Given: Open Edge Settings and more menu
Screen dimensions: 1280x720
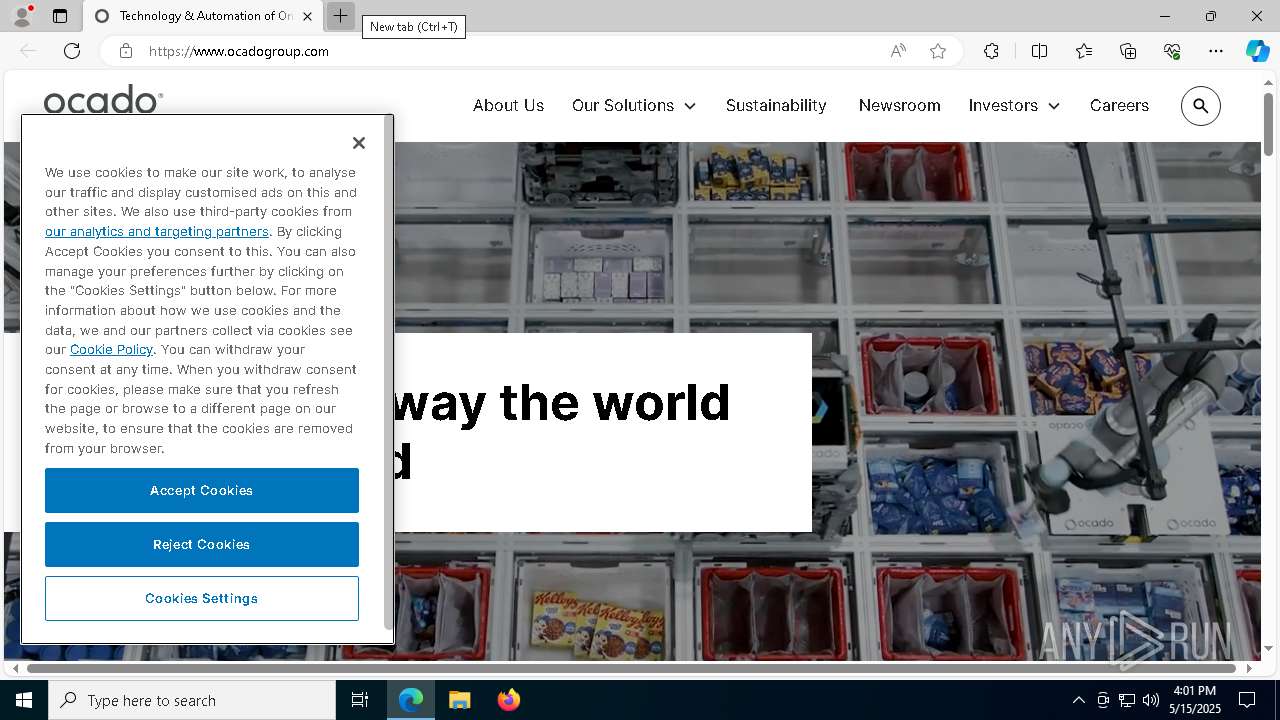Looking at the screenshot, I should click(1216, 51).
